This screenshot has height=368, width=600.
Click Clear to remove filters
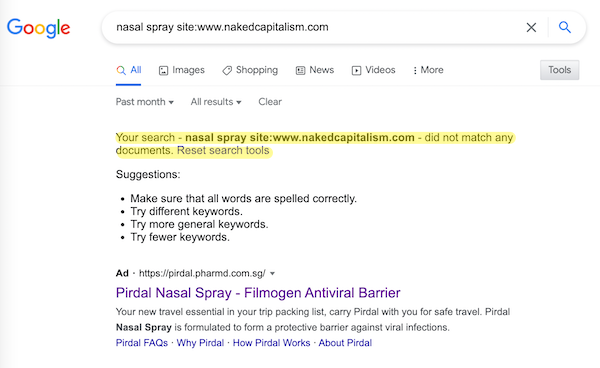point(270,102)
